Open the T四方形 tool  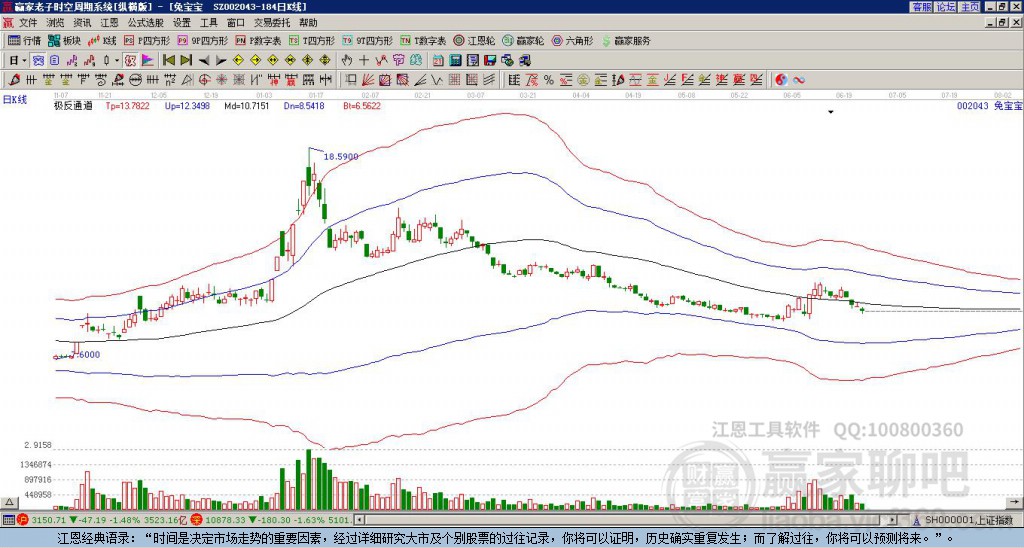(312, 40)
